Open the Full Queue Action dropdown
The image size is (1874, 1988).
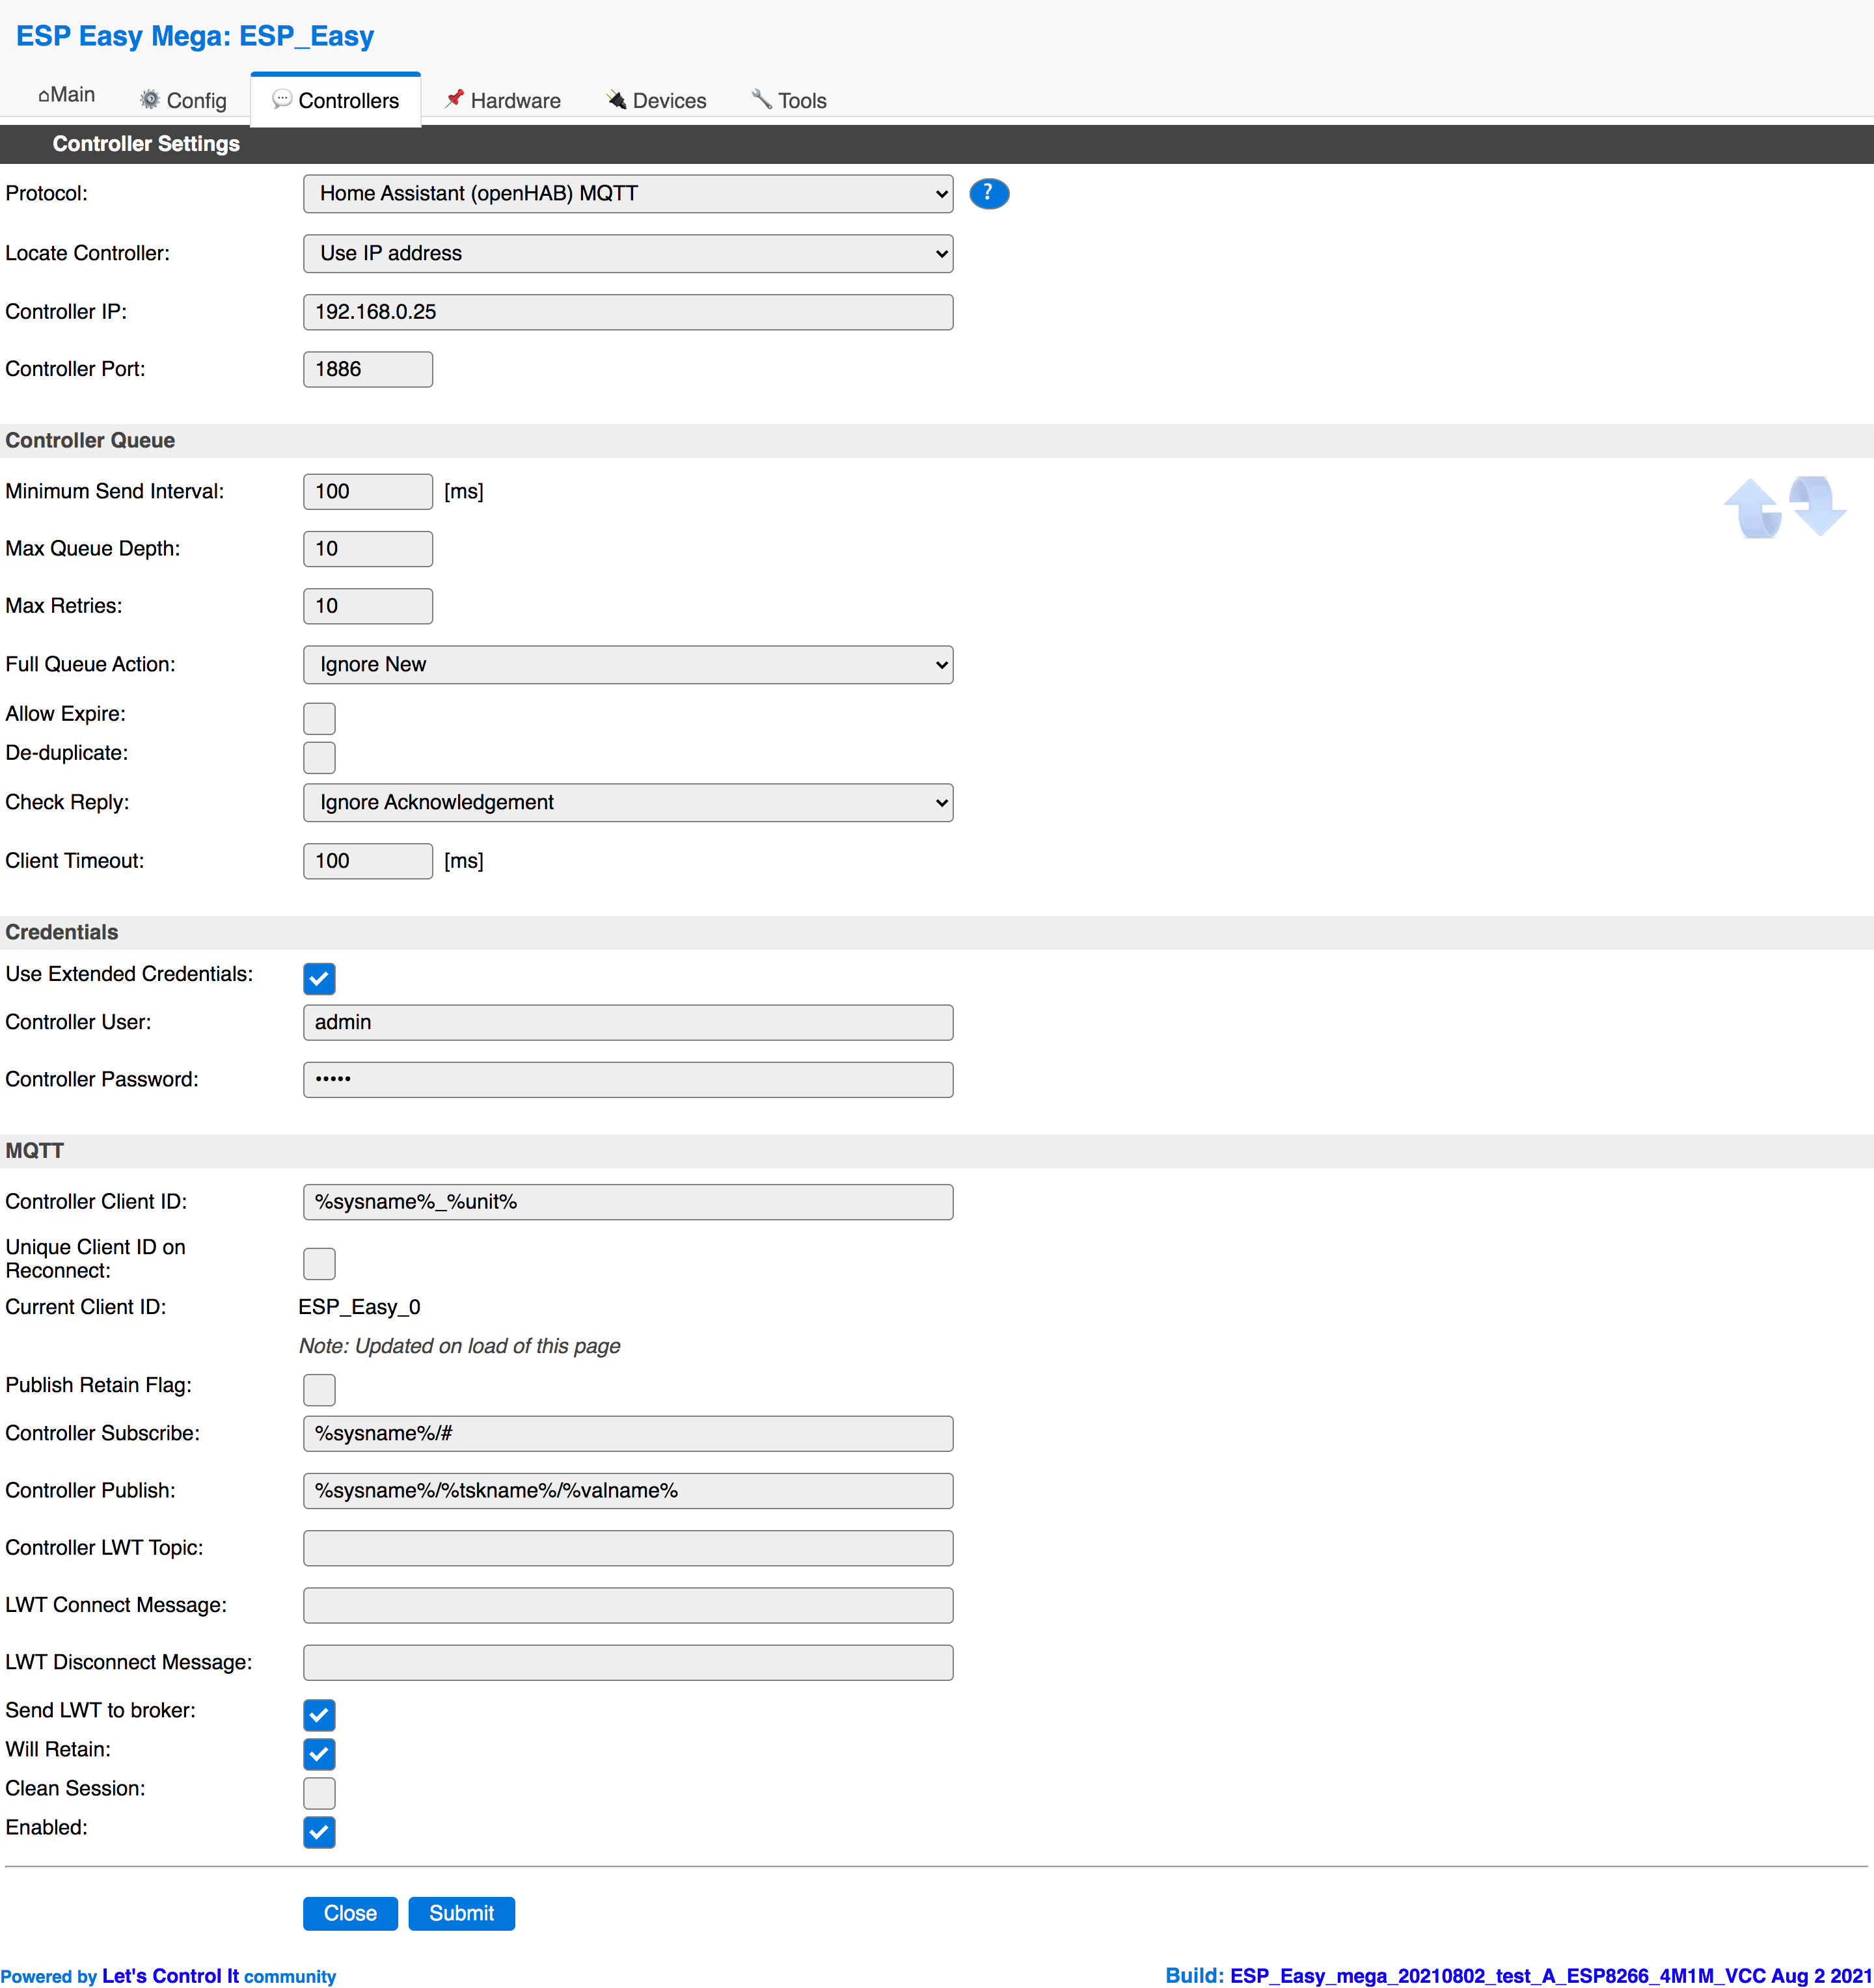(628, 665)
